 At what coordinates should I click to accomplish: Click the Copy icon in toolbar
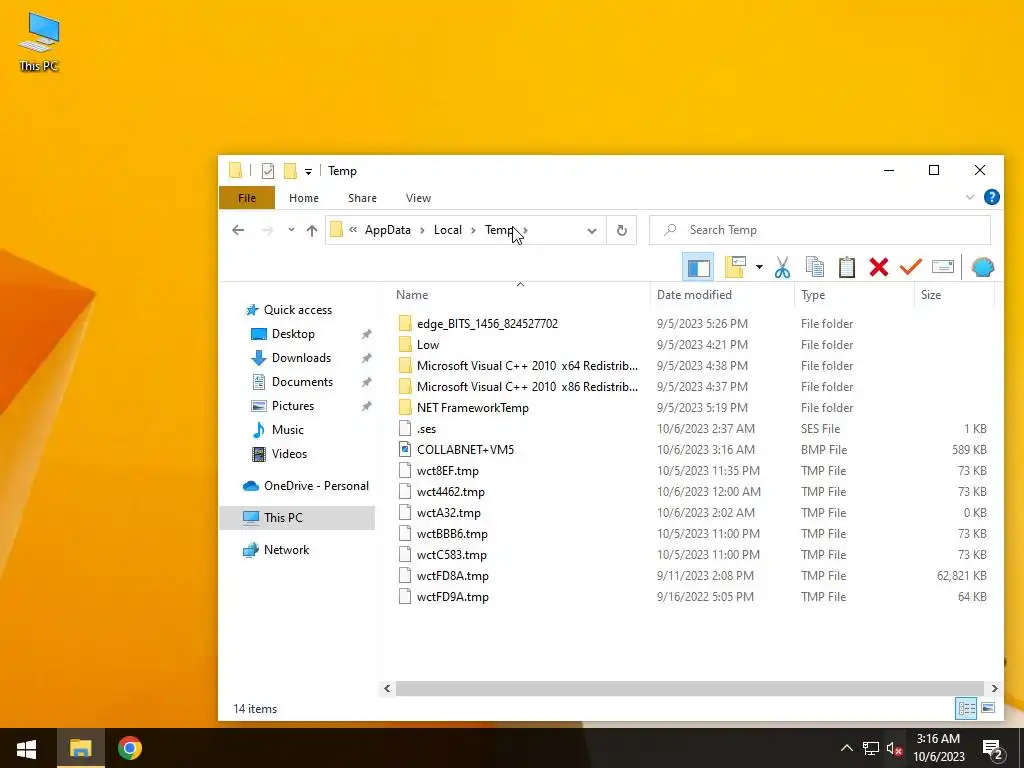tap(814, 267)
